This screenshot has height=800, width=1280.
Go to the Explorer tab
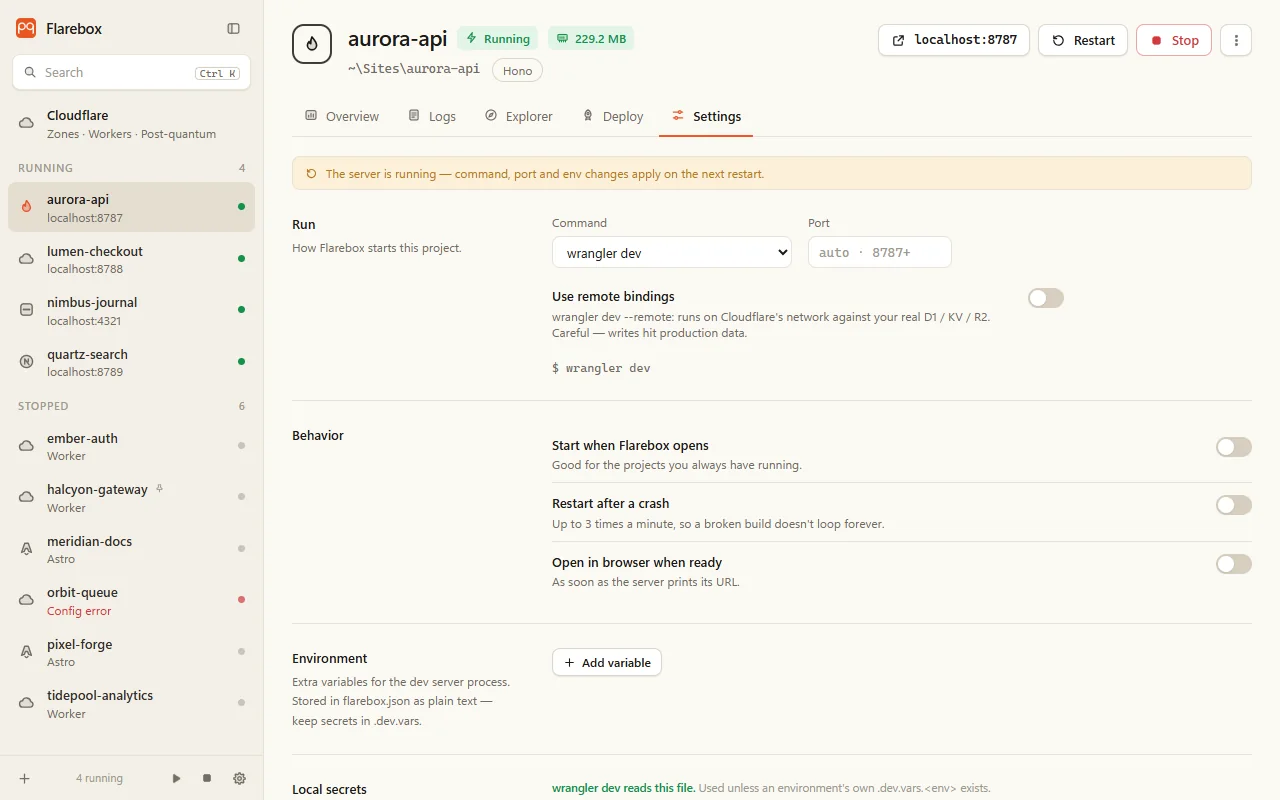(518, 117)
